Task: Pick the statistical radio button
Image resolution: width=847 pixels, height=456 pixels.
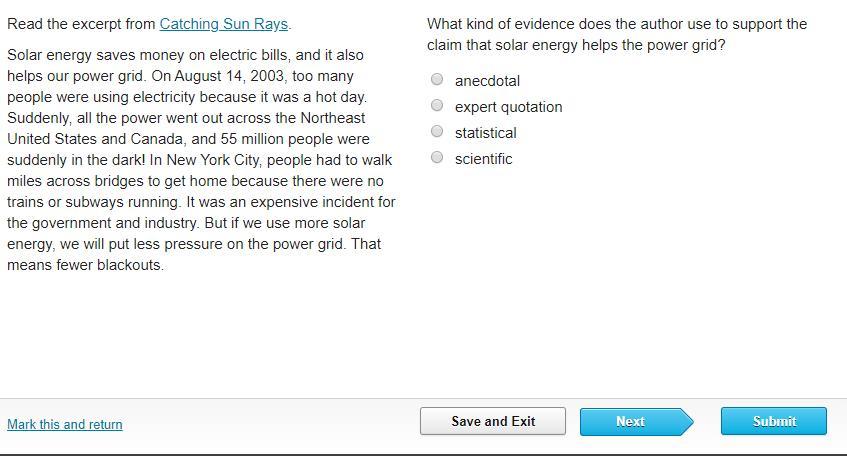Action: pyautogui.click(x=437, y=132)
